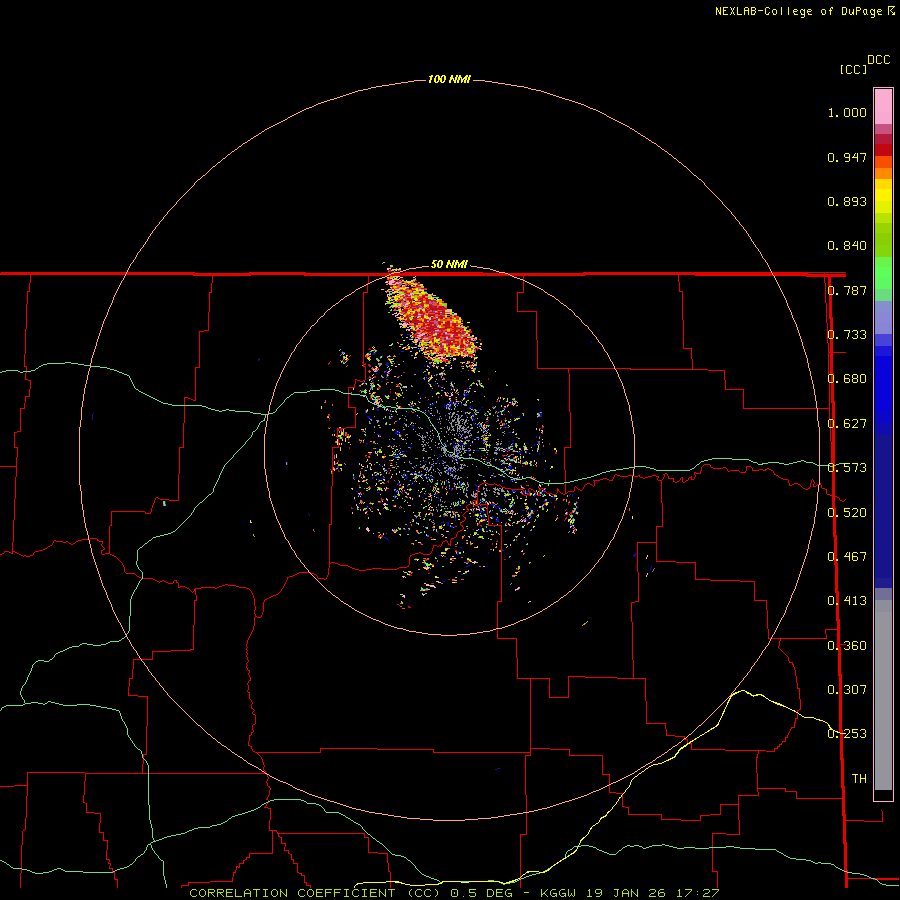Click the TH threshold label
Screen dimensions: 900x900
[x=859, y=779]
